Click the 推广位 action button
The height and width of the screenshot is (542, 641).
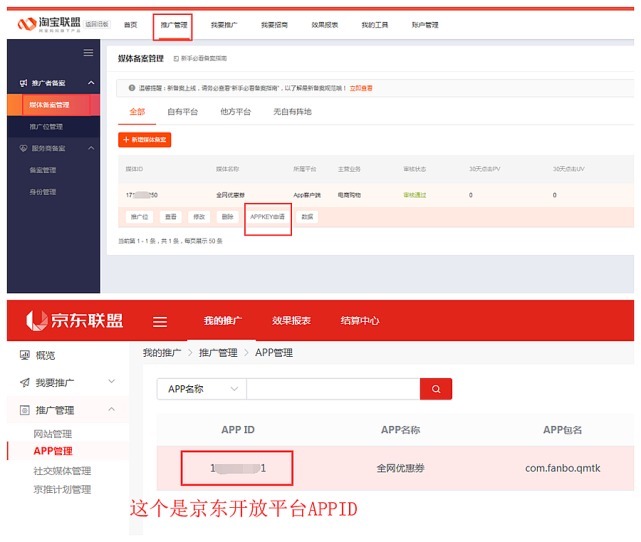tap(139, 217)
